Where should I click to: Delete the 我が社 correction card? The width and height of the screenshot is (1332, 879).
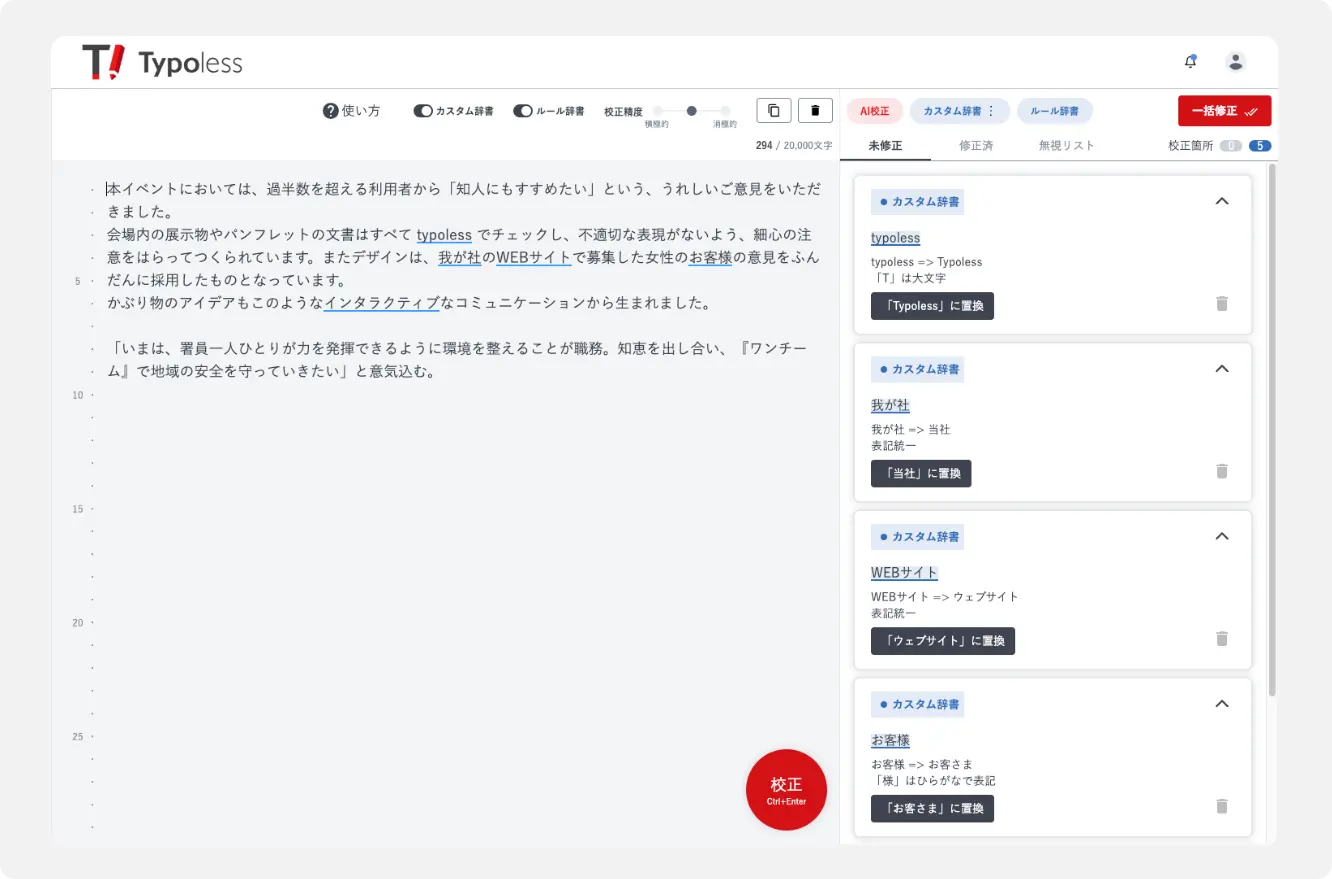[1221, 471]
